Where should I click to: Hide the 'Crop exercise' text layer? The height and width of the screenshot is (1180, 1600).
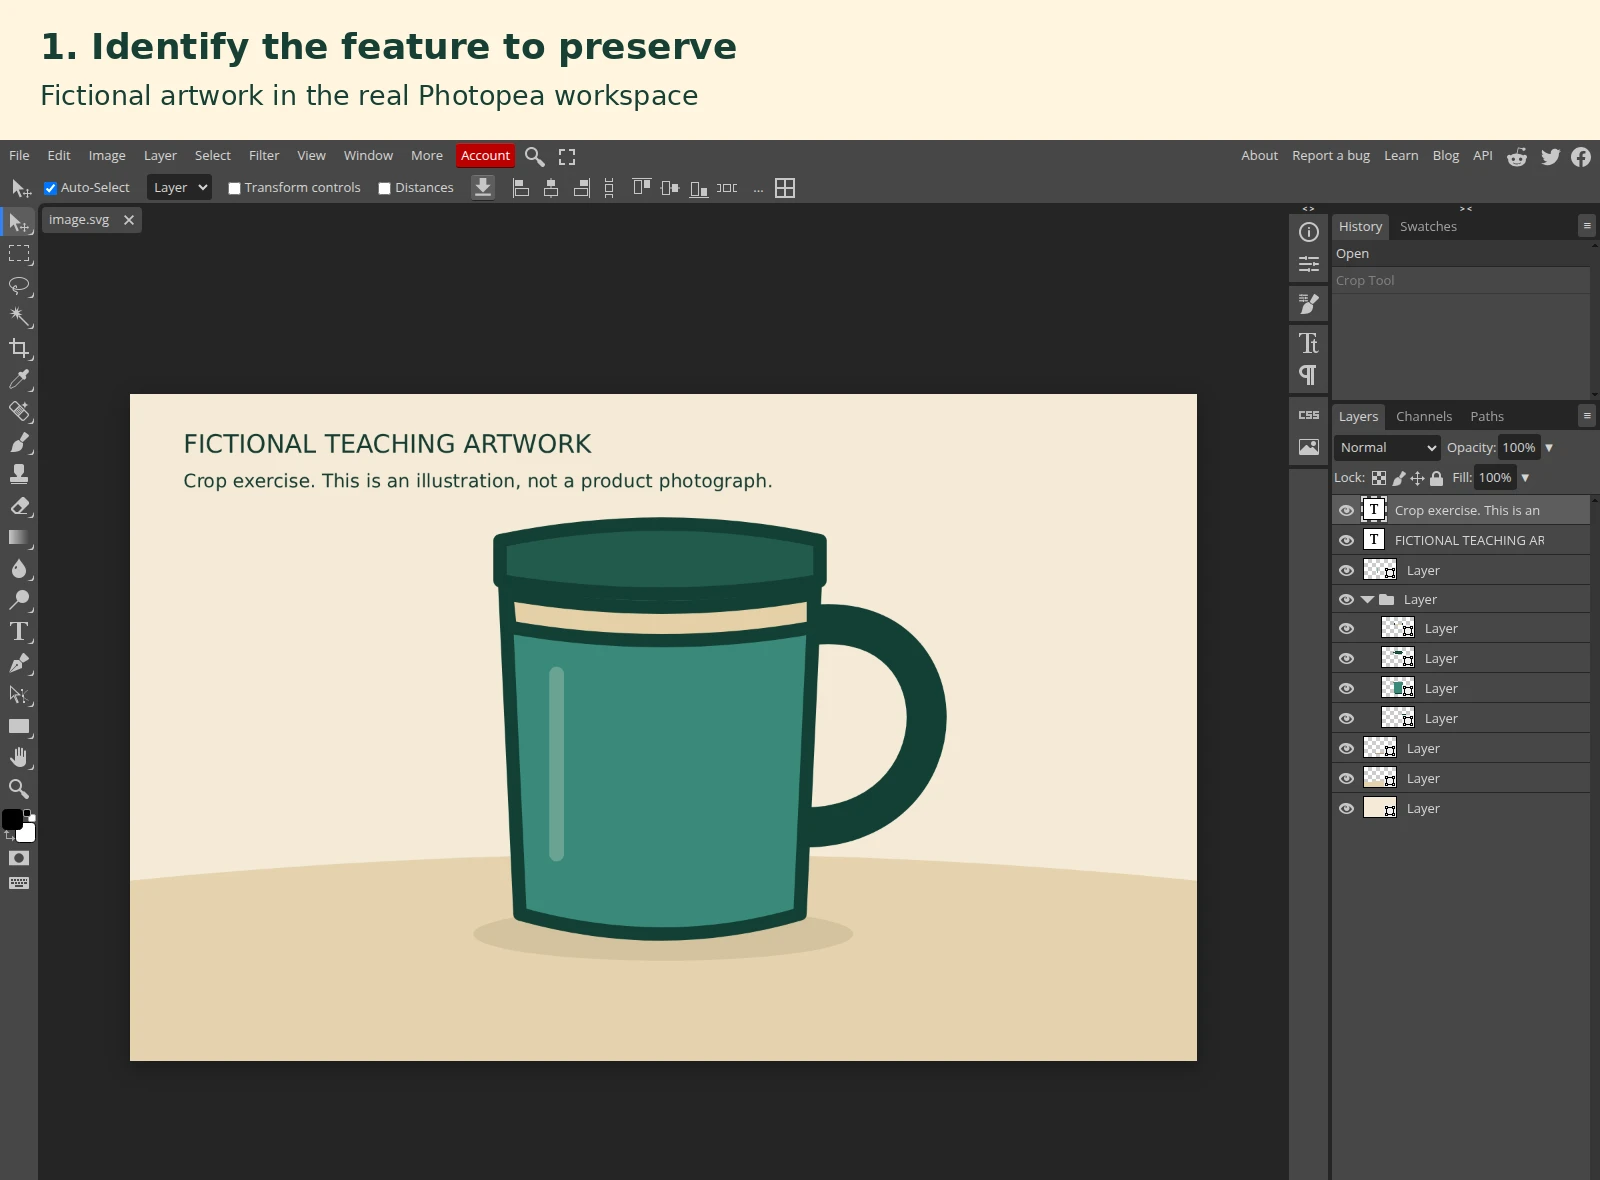pyautogui.click(x=1347, y=510)
